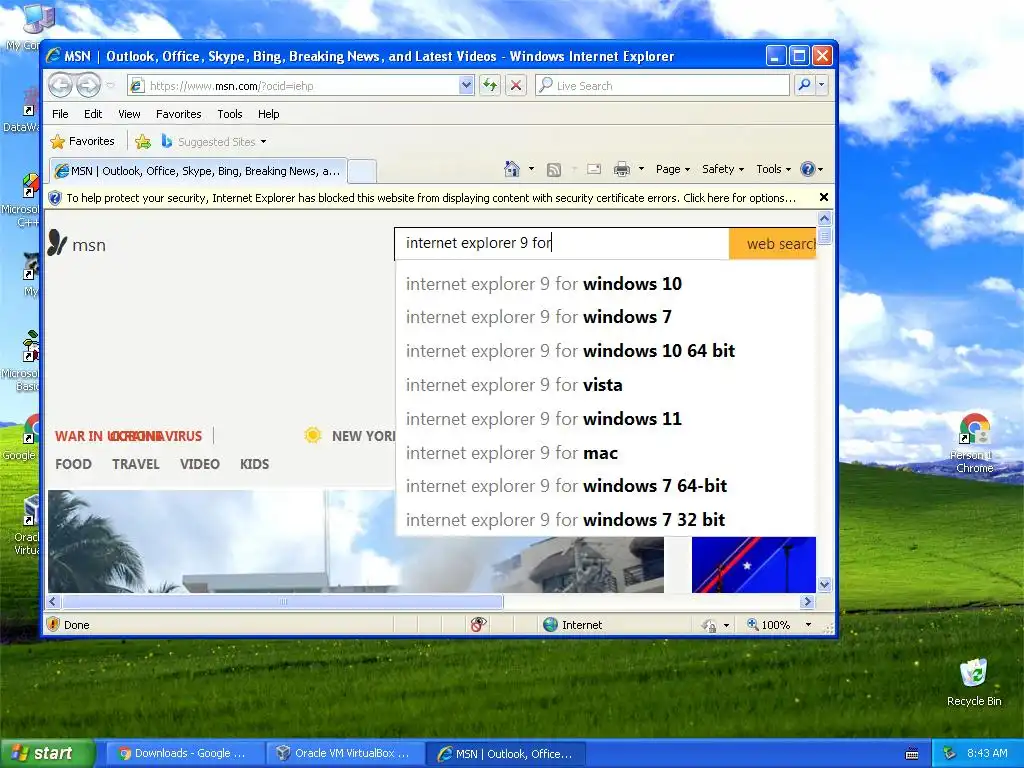This screenshot has width=1024, height=768.
Task: Click the vertical scrollbar down arrow
Action: (x=824, y=584)
